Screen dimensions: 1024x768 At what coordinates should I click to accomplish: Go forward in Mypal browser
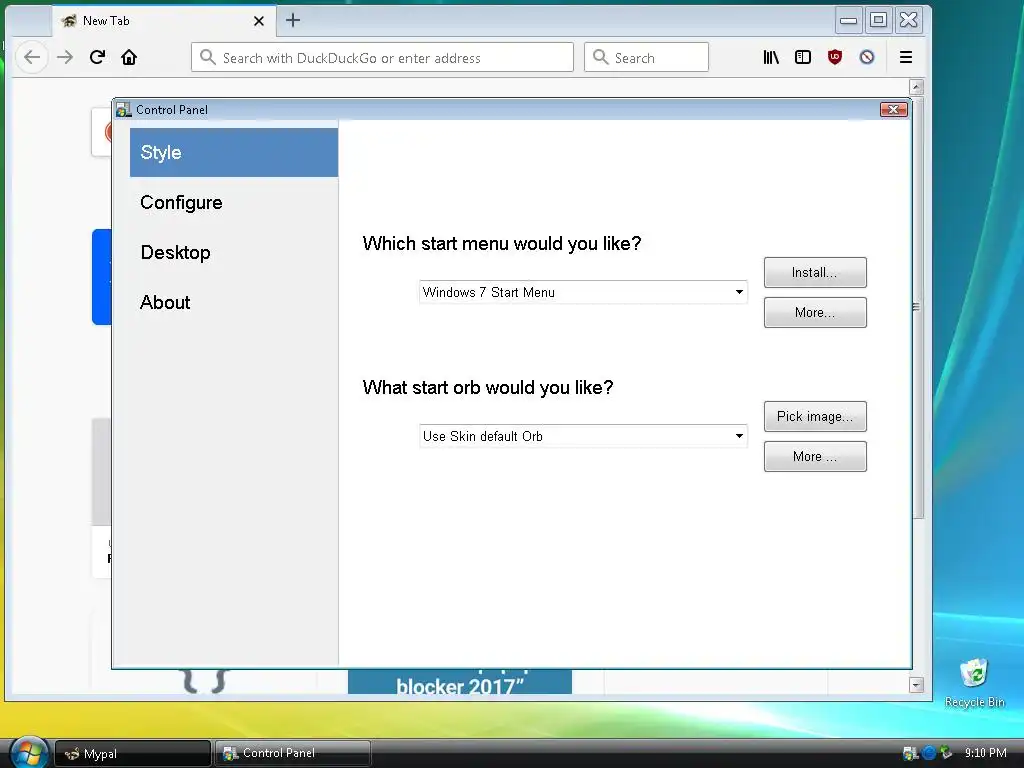tap(65, 57)
